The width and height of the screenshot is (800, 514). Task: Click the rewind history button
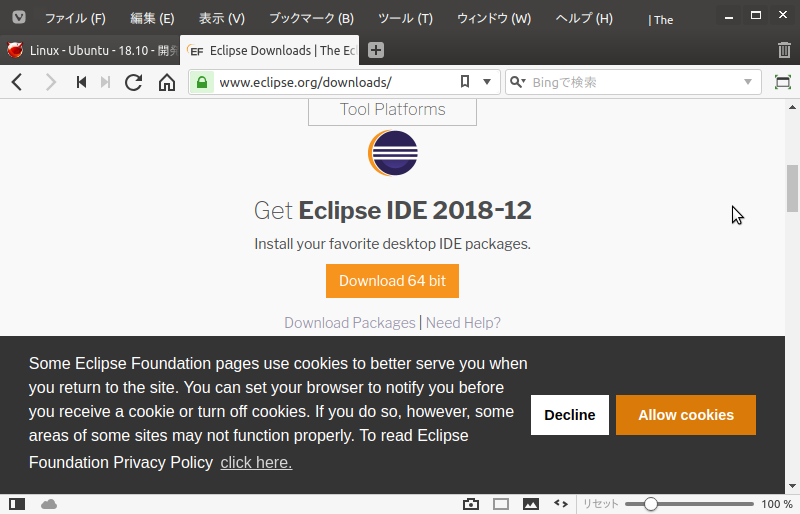point(81,82)
